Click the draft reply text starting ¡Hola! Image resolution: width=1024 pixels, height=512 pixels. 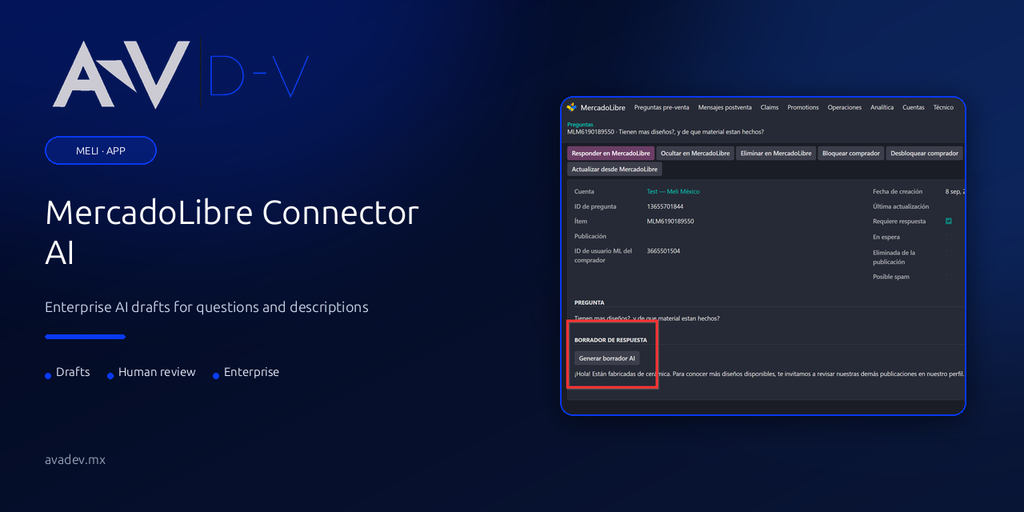(769, 375)
